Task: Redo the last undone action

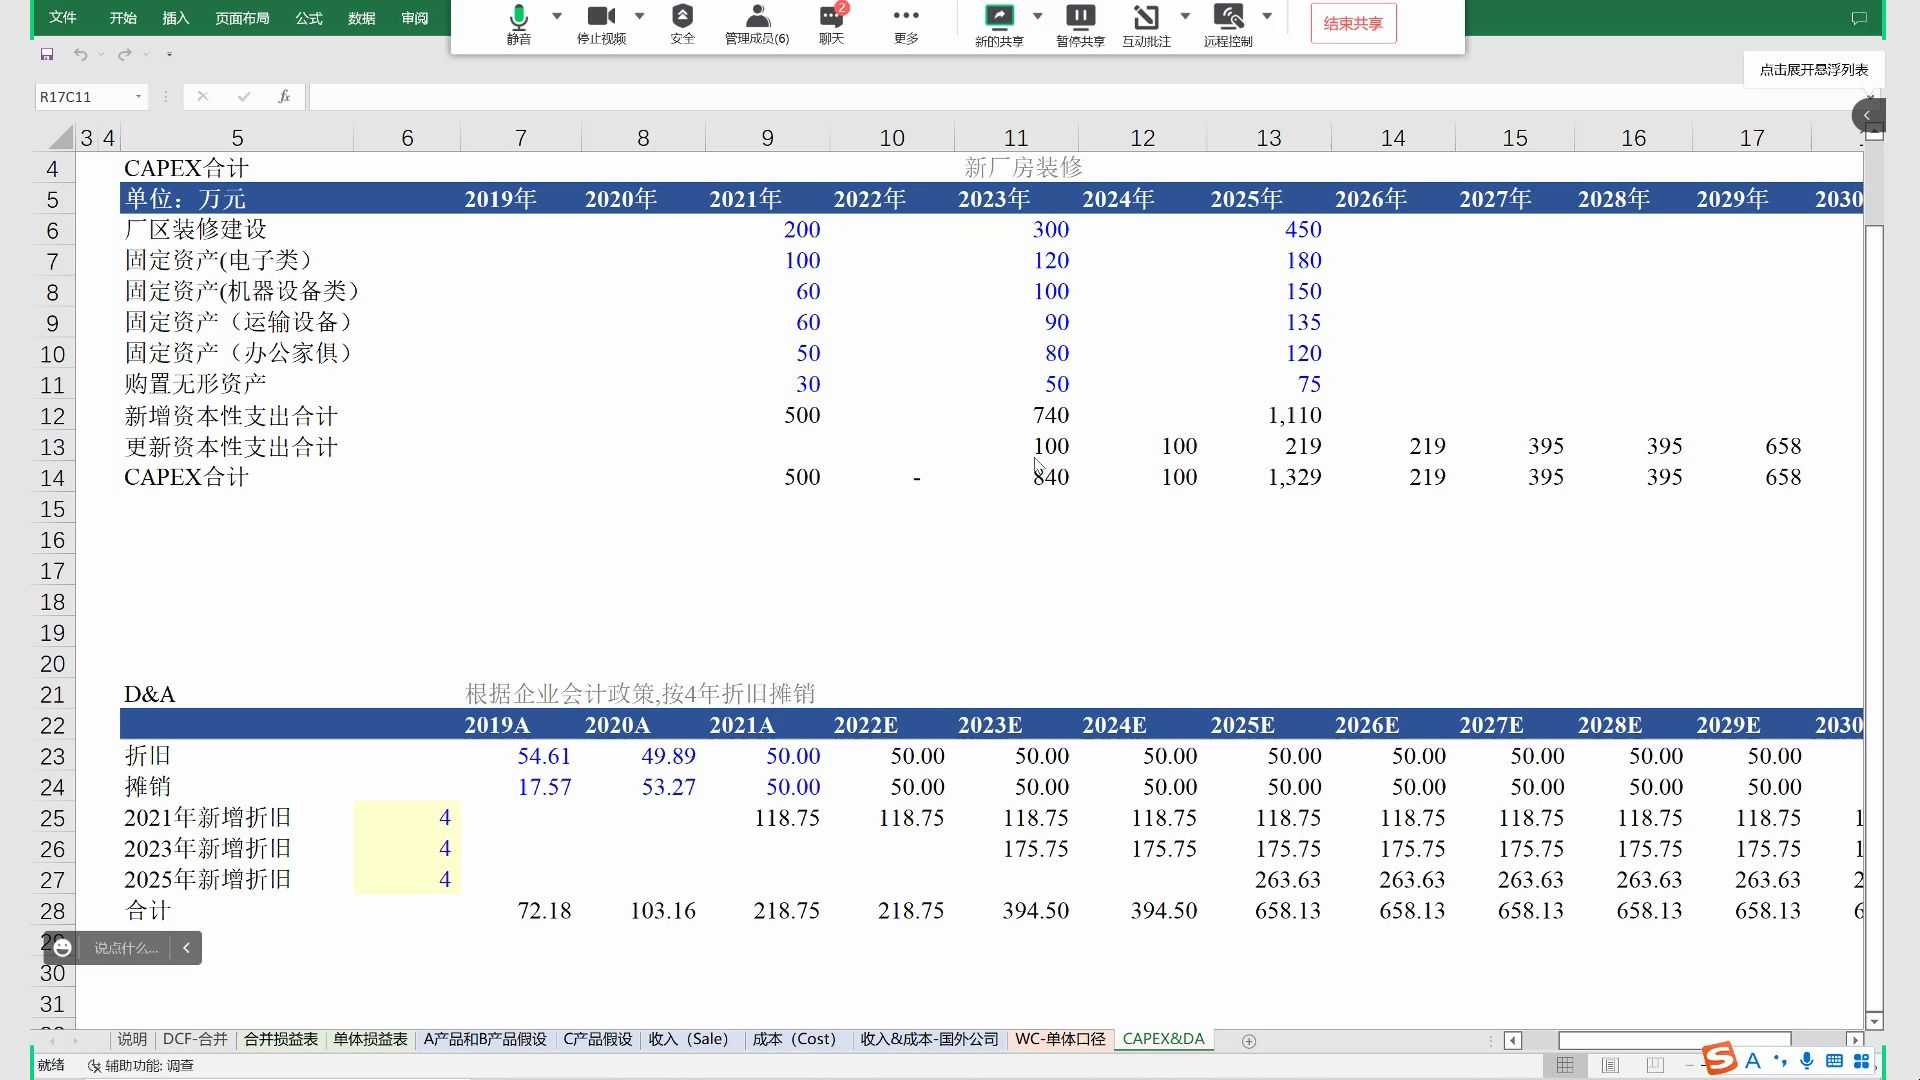Action: pyautogui.click(x=124, y=54)
